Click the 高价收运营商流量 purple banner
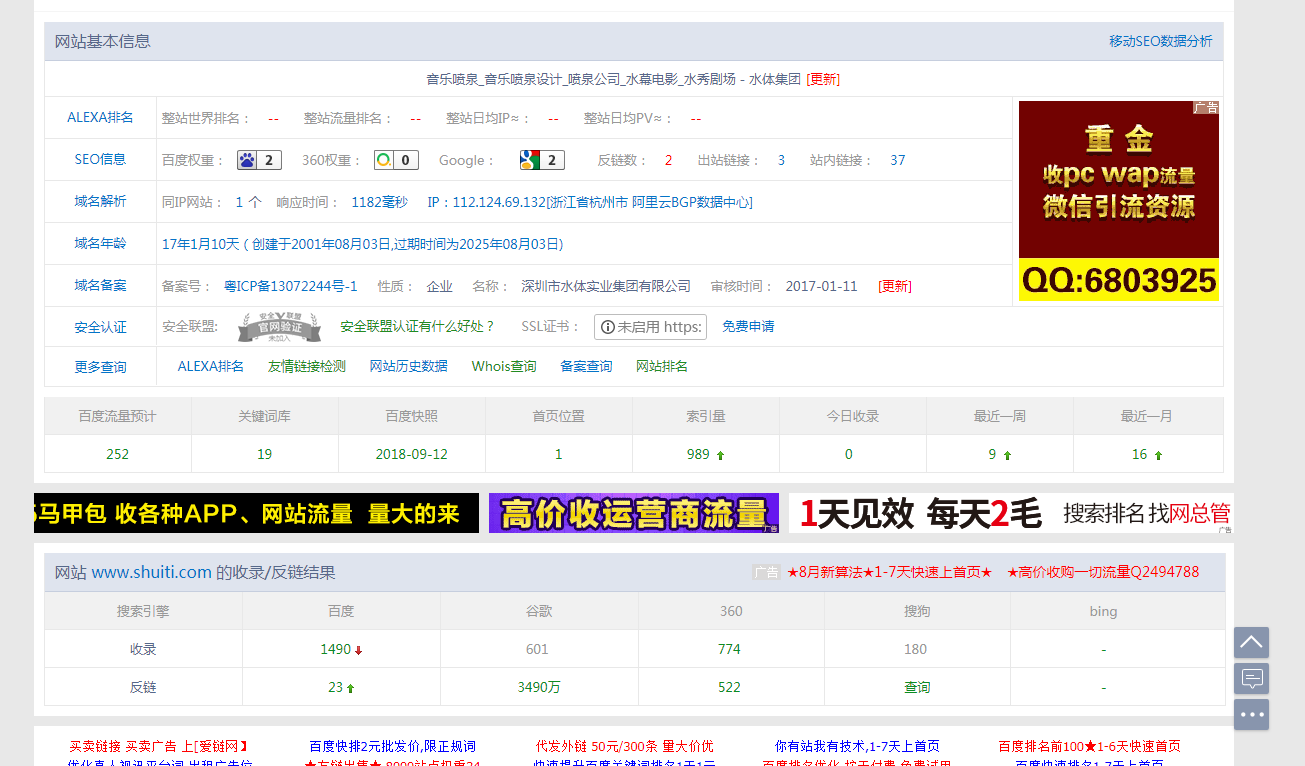The image size is (1305, 766). [633, 513]
